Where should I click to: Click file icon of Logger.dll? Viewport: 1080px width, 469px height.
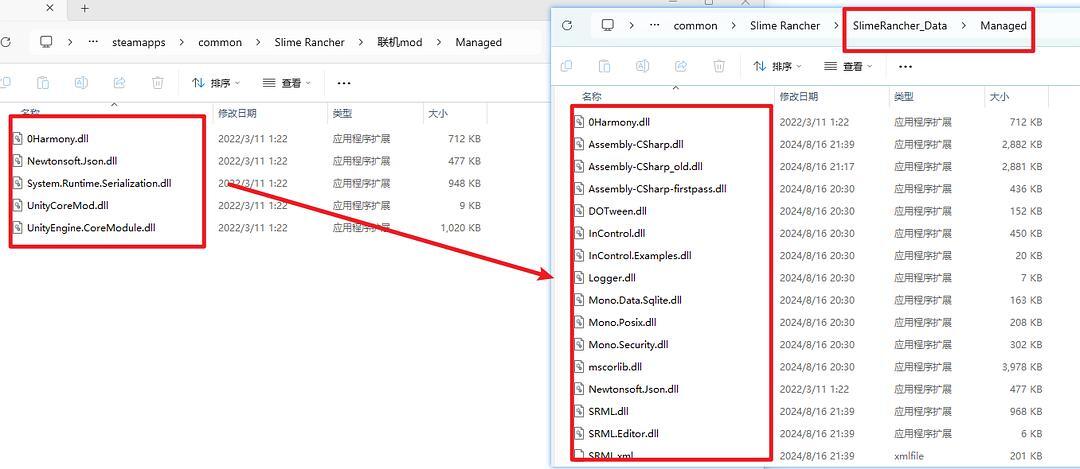(x=579, y=278)
